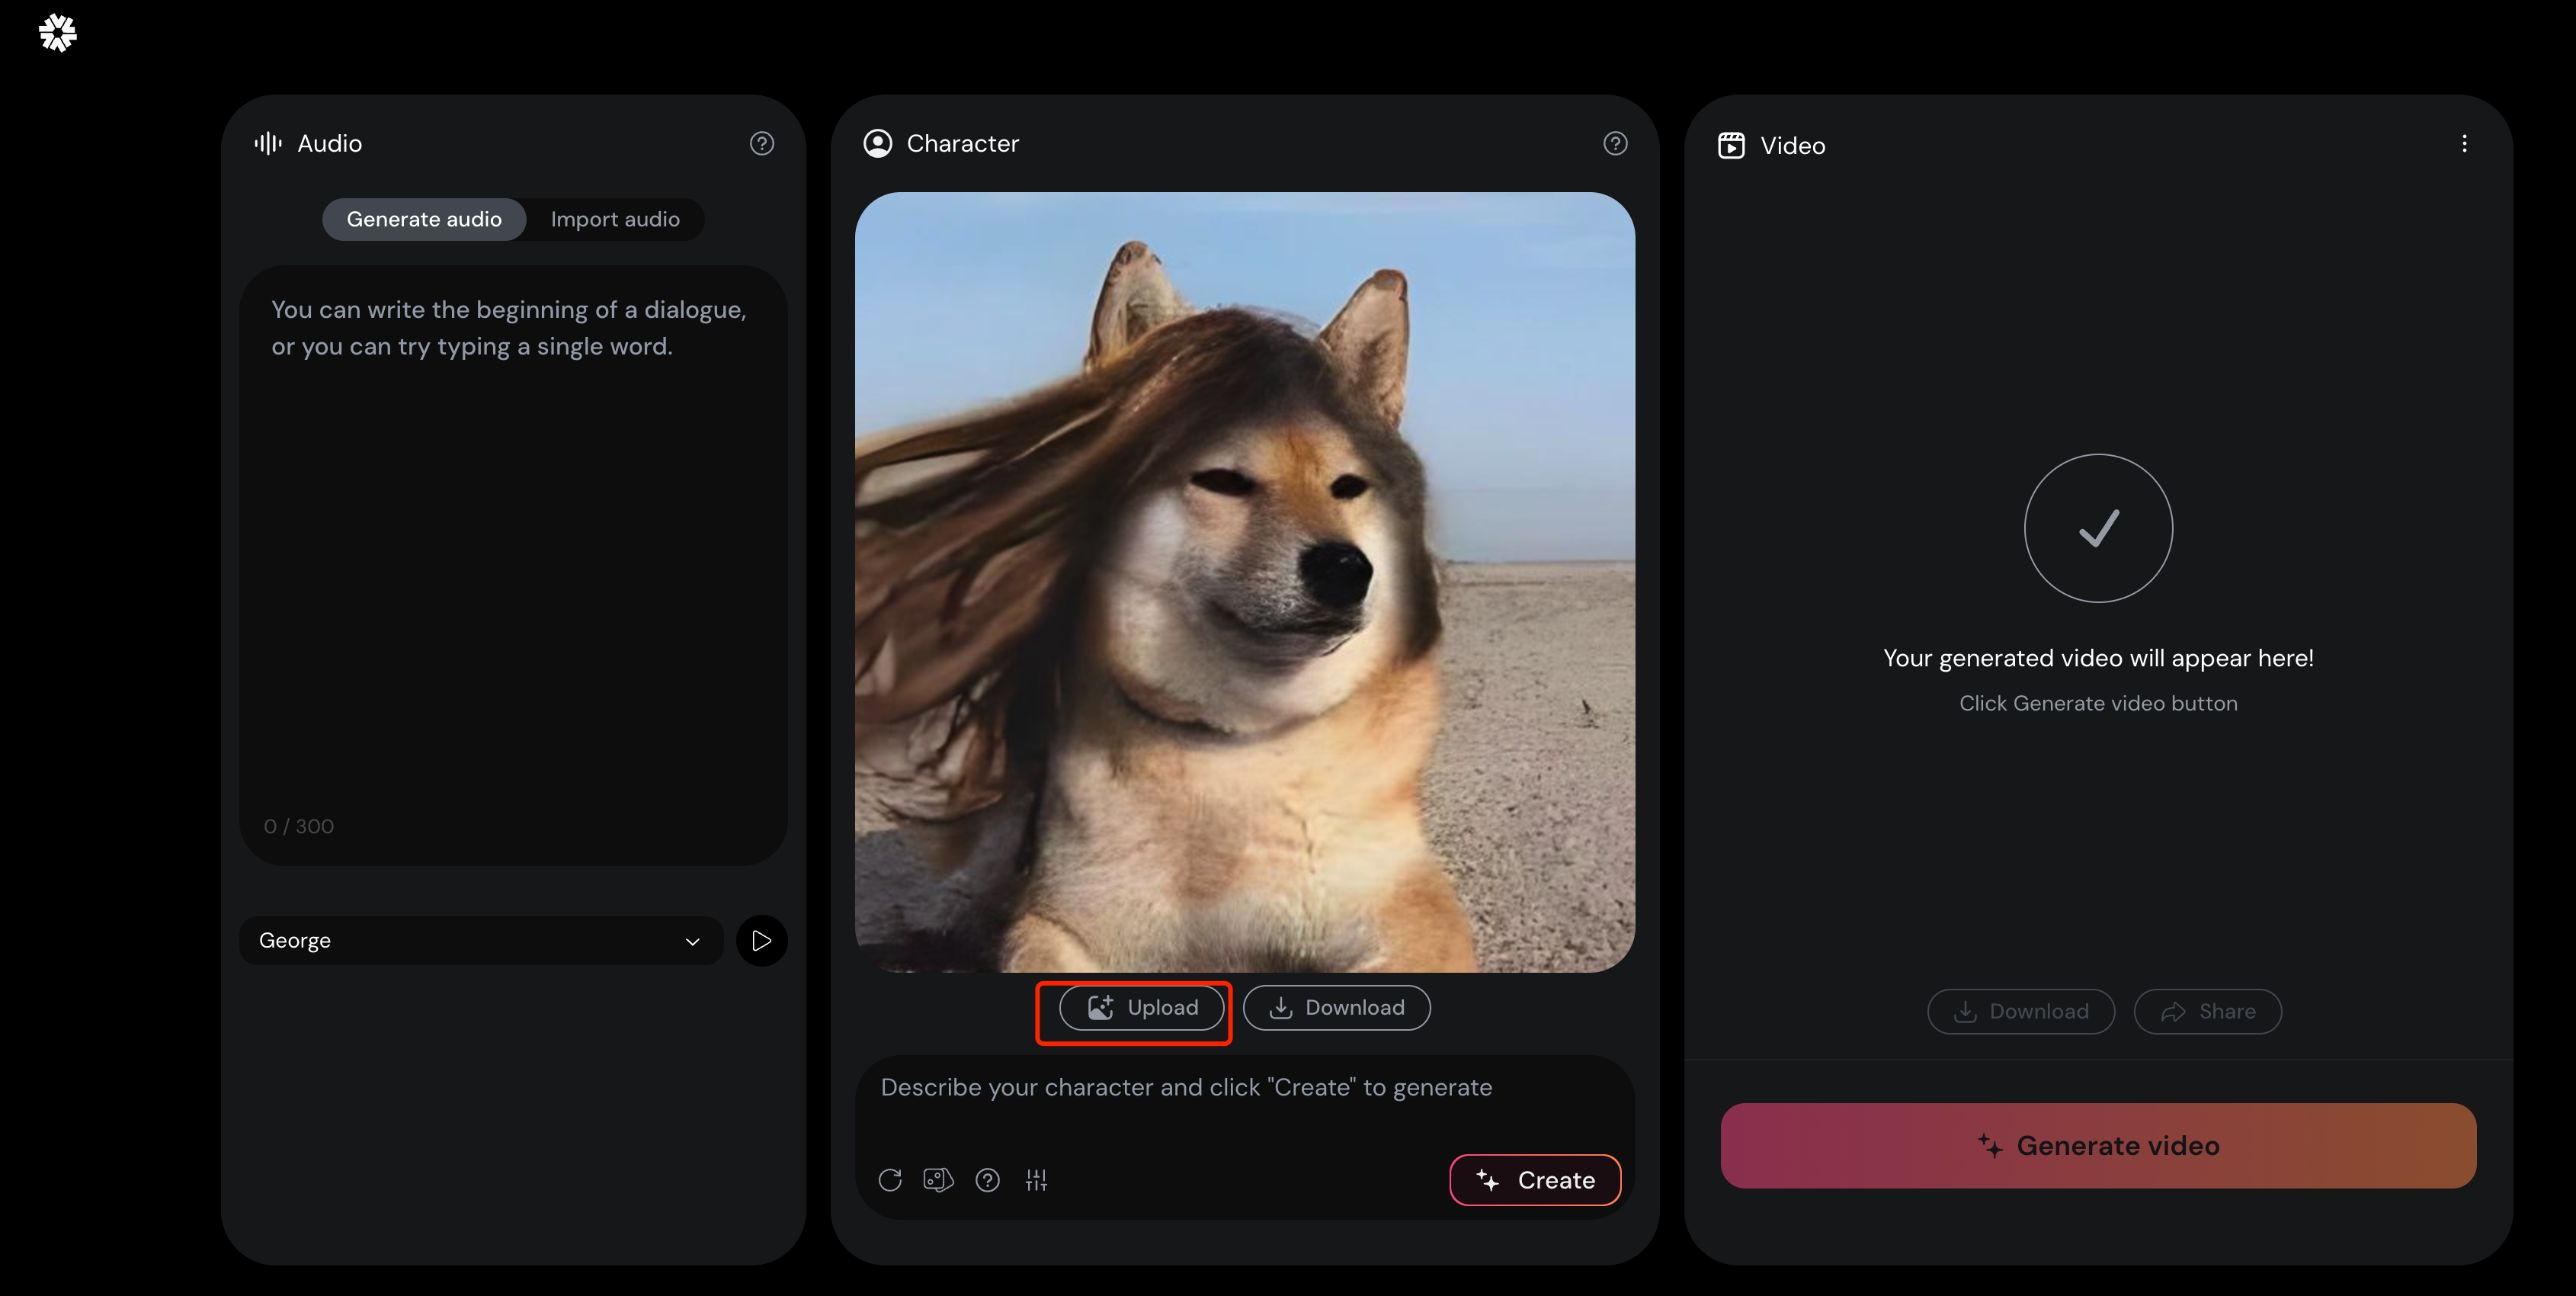Click Download button in Video panel
This screenshot has width=2576, height=1296.
(x=2020, y=1011)
